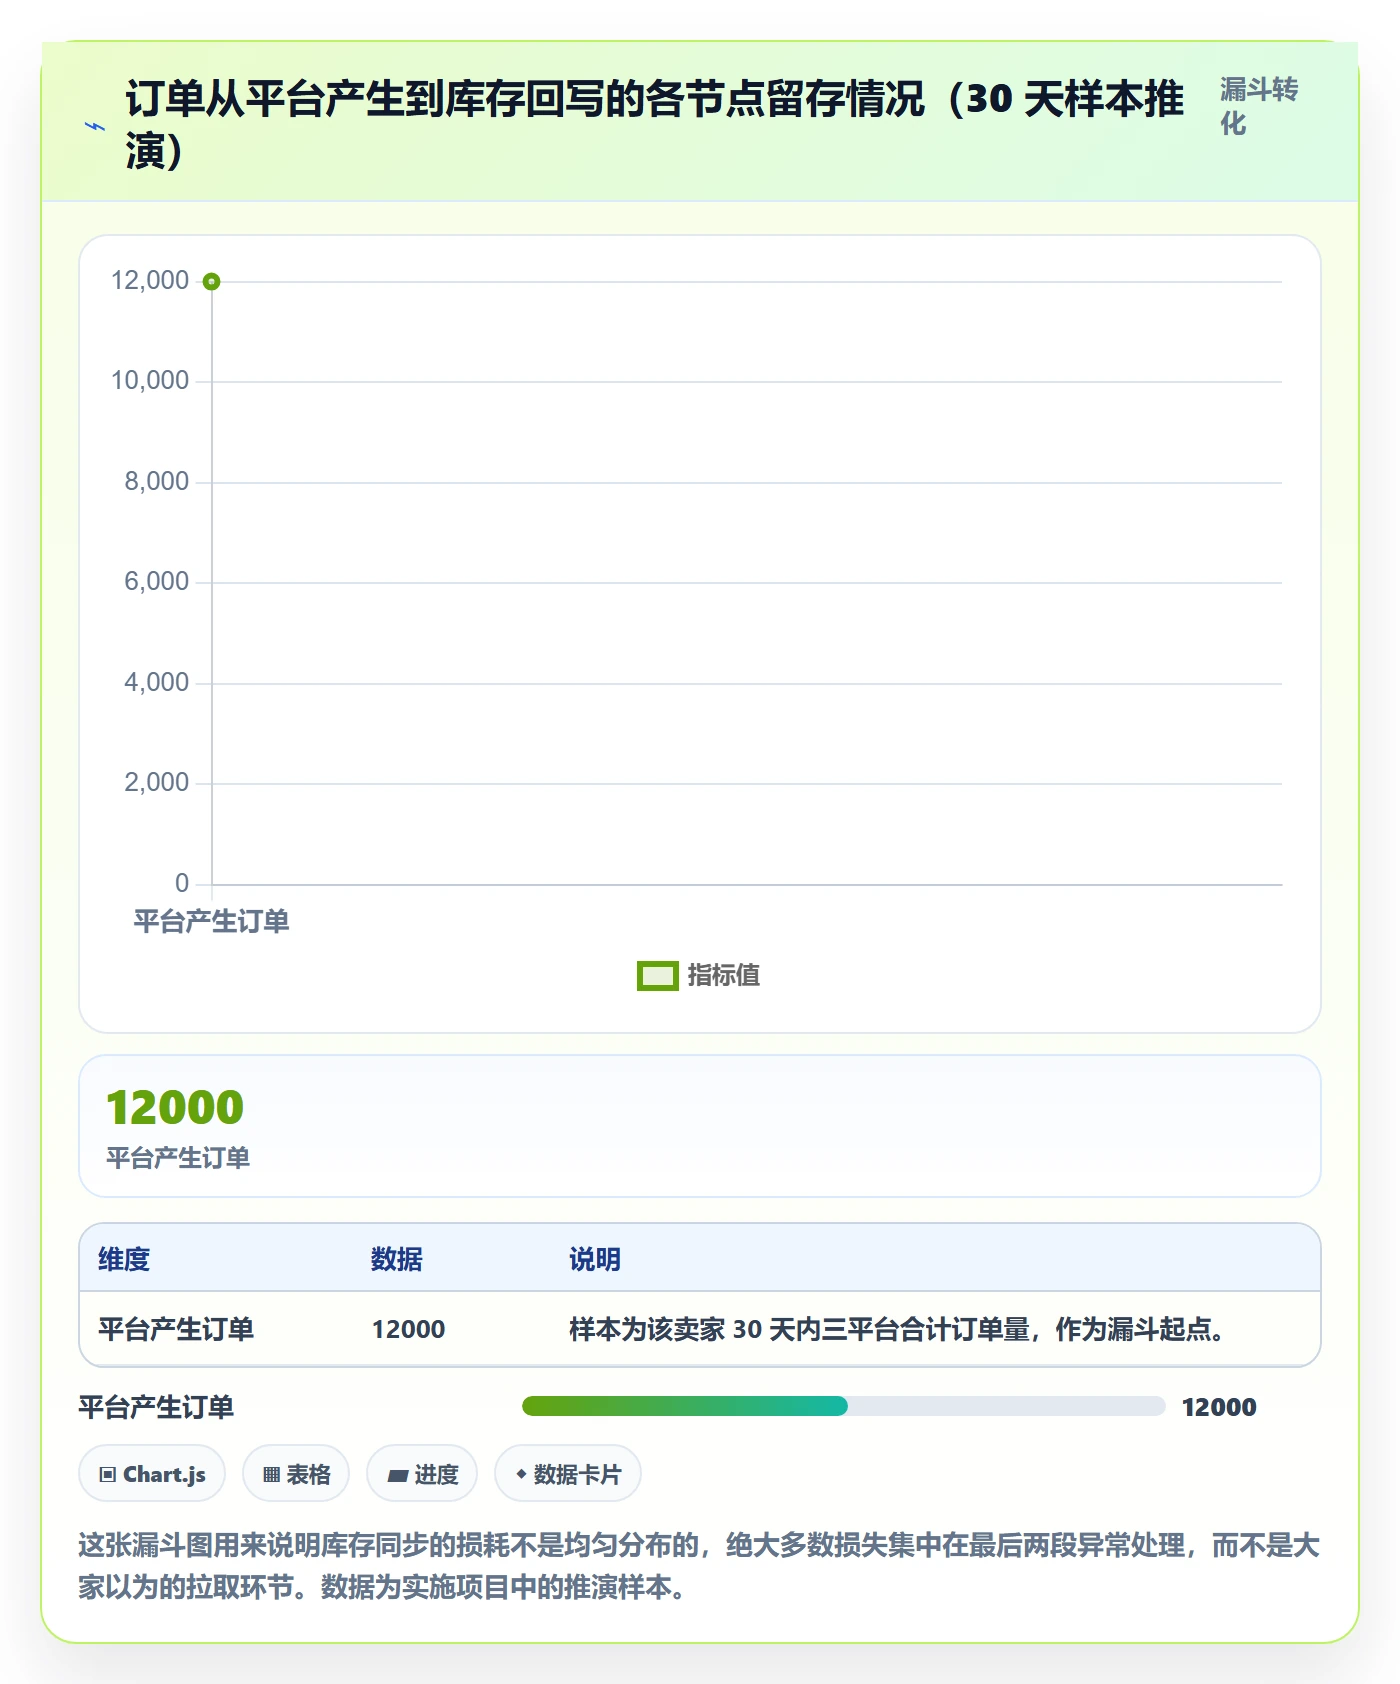Viewport: 1400px width, 1684px height.
Task: Click the lightning bolt icon beside the title
Action: 95,126
